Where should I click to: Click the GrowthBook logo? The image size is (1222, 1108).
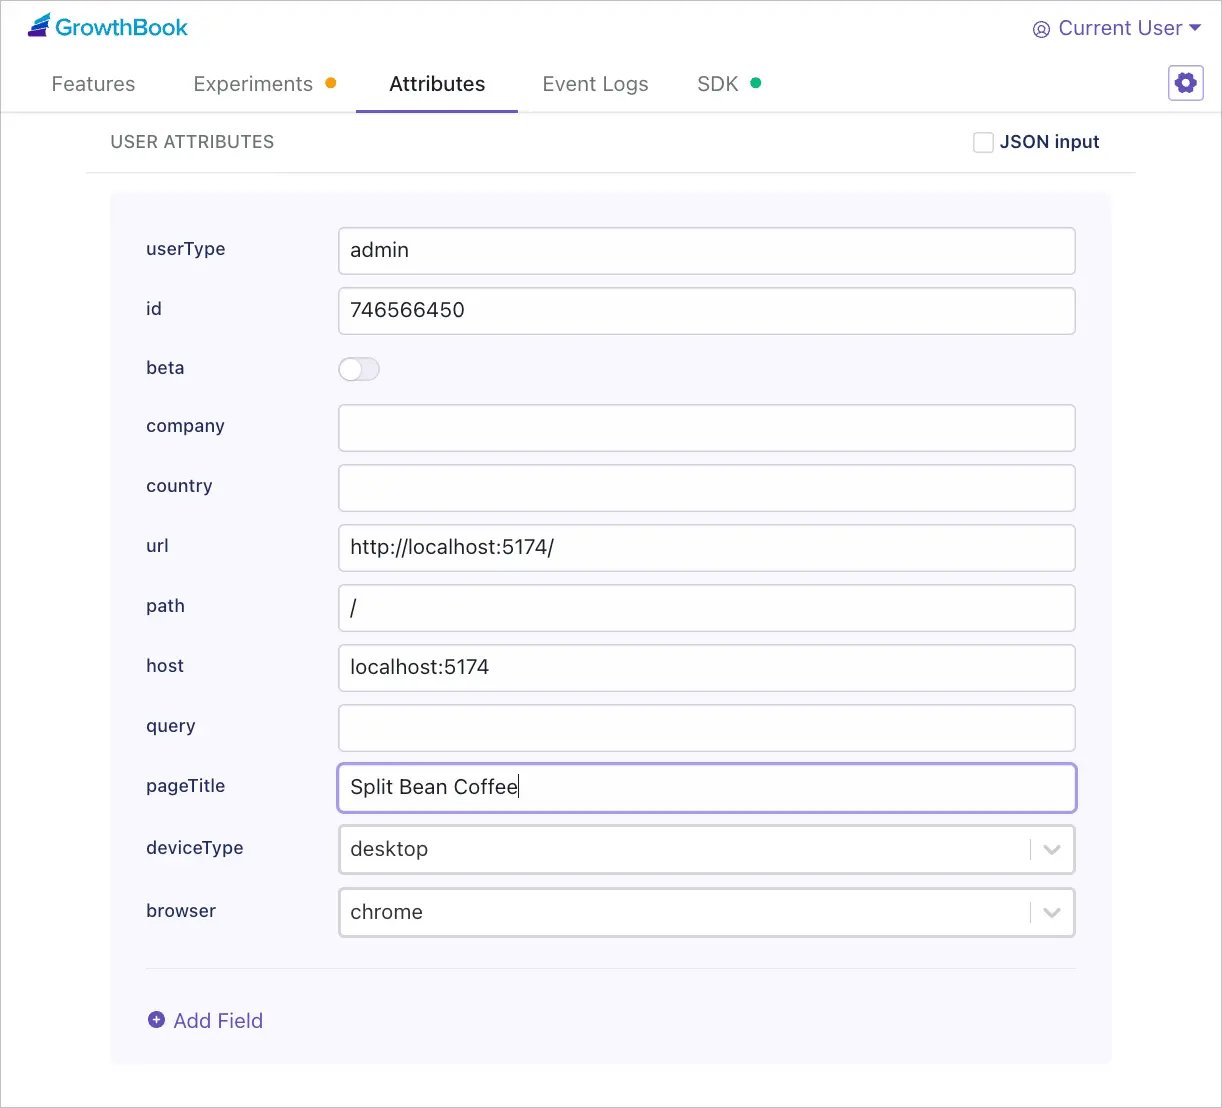(108, 27)
